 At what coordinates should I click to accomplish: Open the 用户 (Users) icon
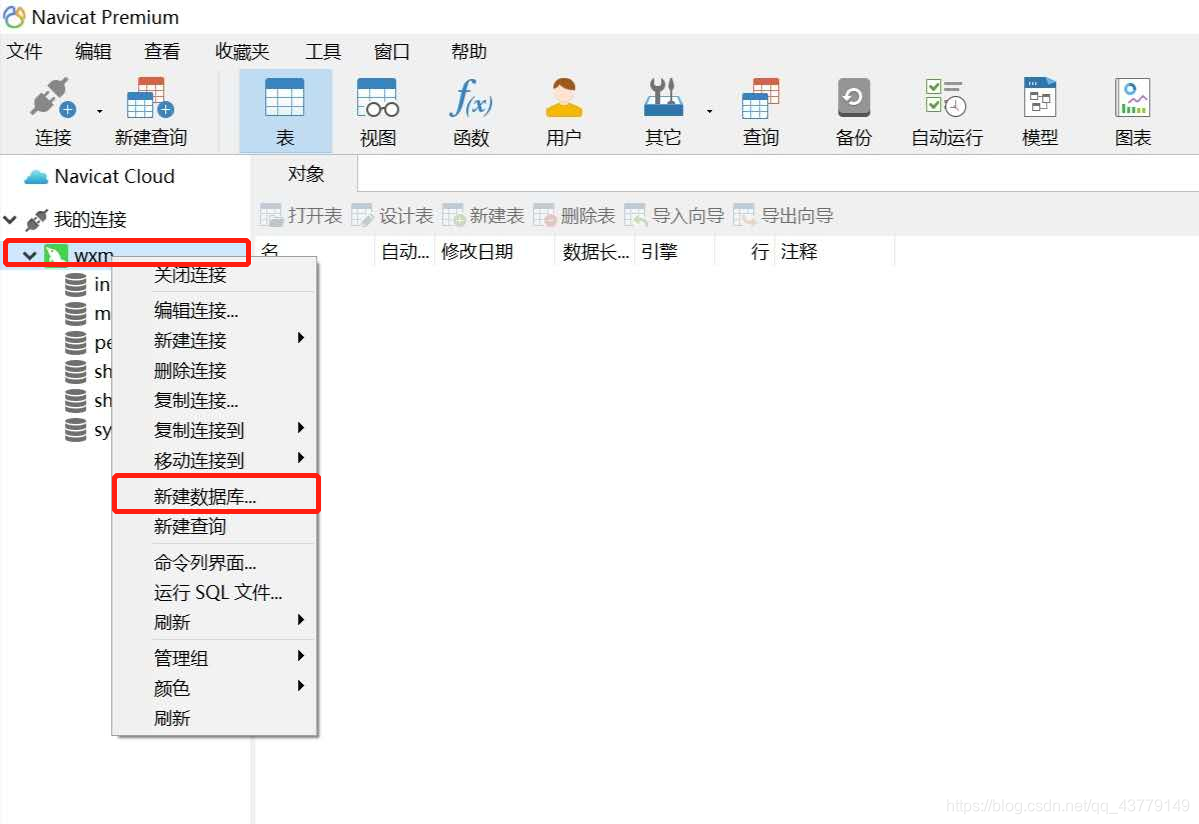(563, 108)
